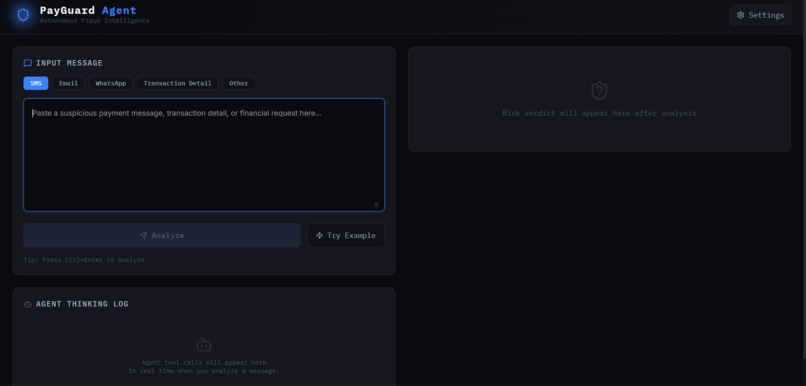Choose the WhatsApp message type tab

click(111, 83)
